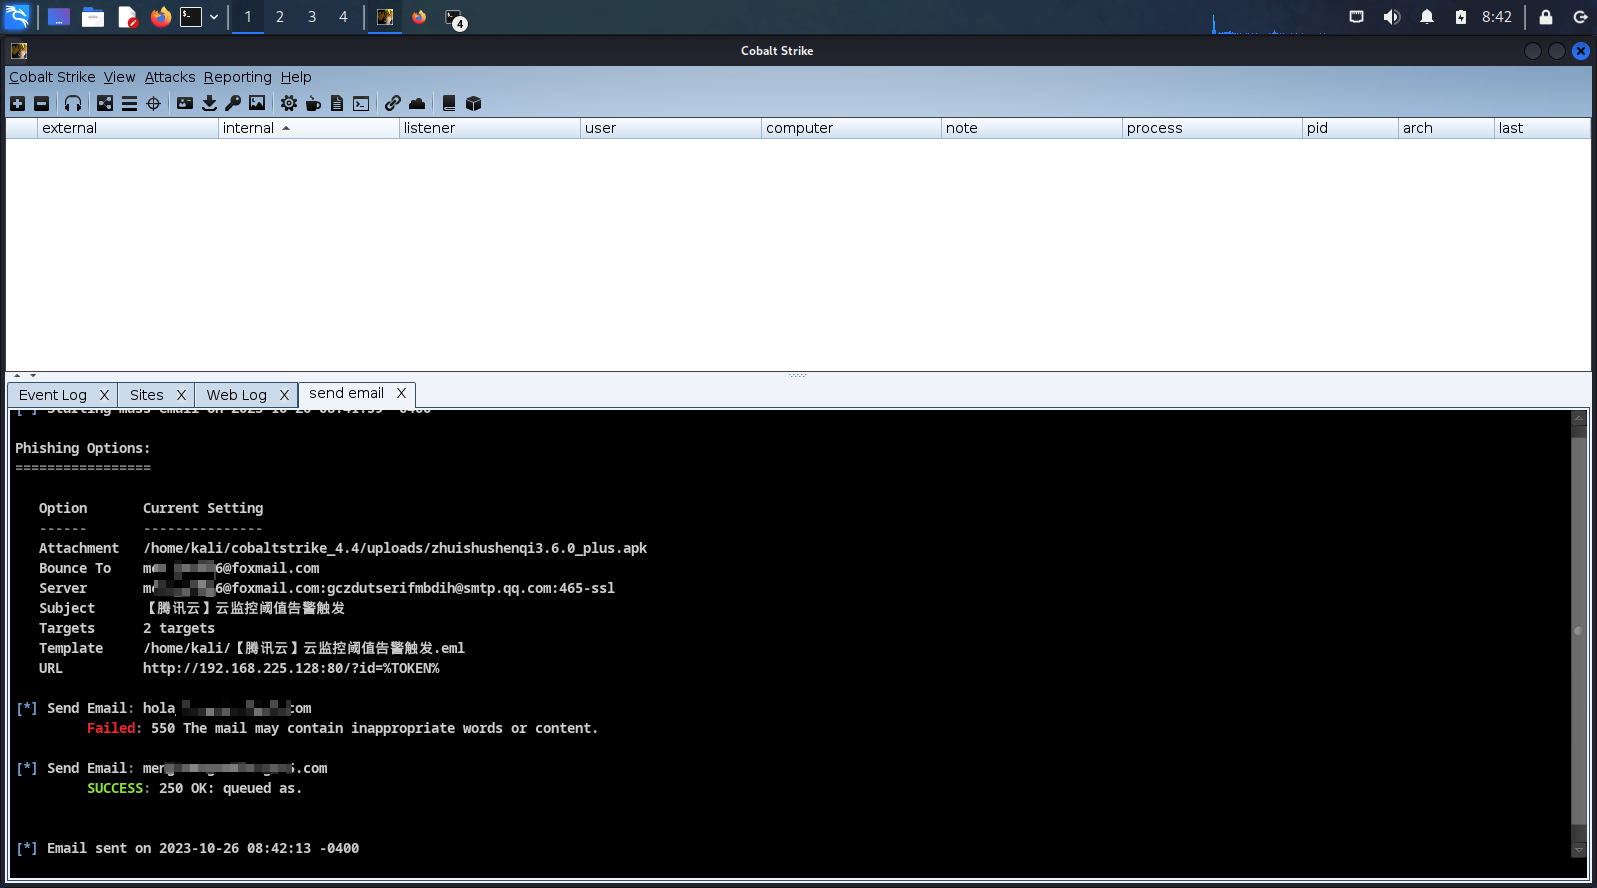Close the Web Log tab

coord(284,395)
